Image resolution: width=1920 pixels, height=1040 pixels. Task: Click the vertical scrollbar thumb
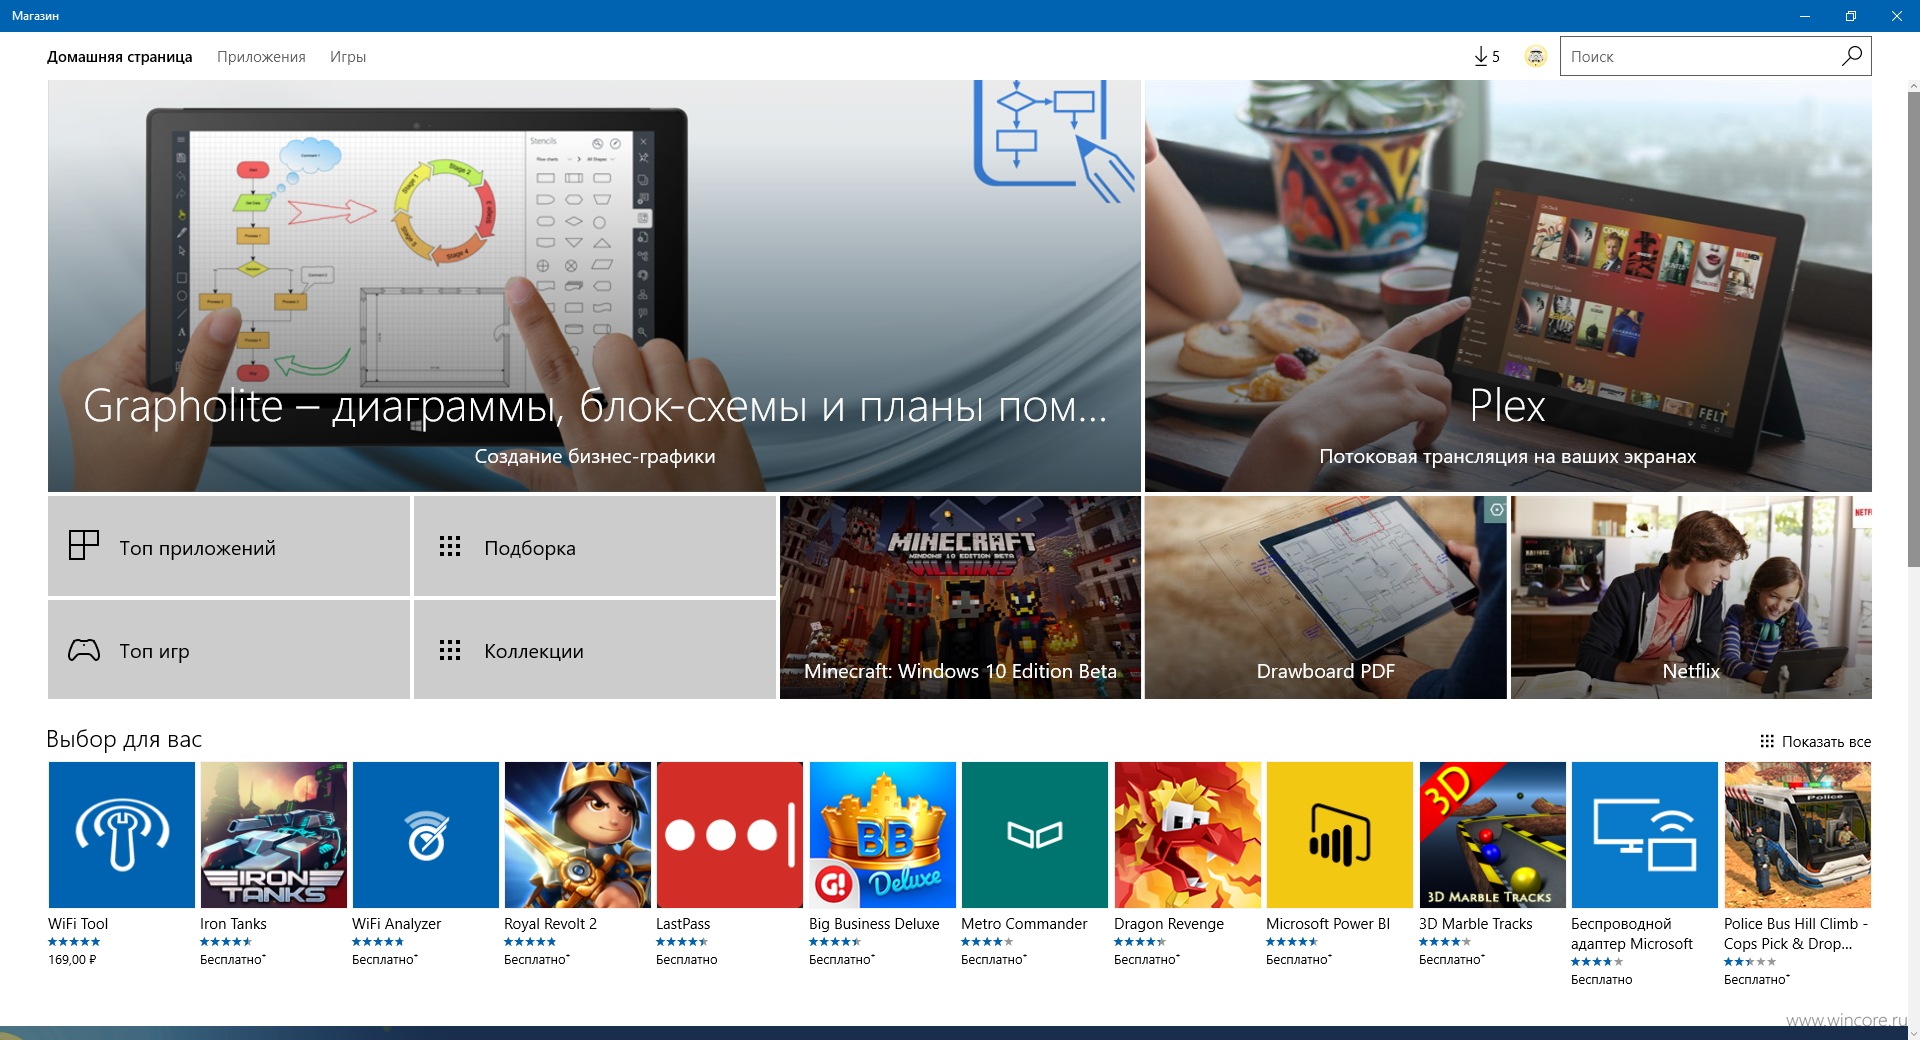(x=1913, y=330)
